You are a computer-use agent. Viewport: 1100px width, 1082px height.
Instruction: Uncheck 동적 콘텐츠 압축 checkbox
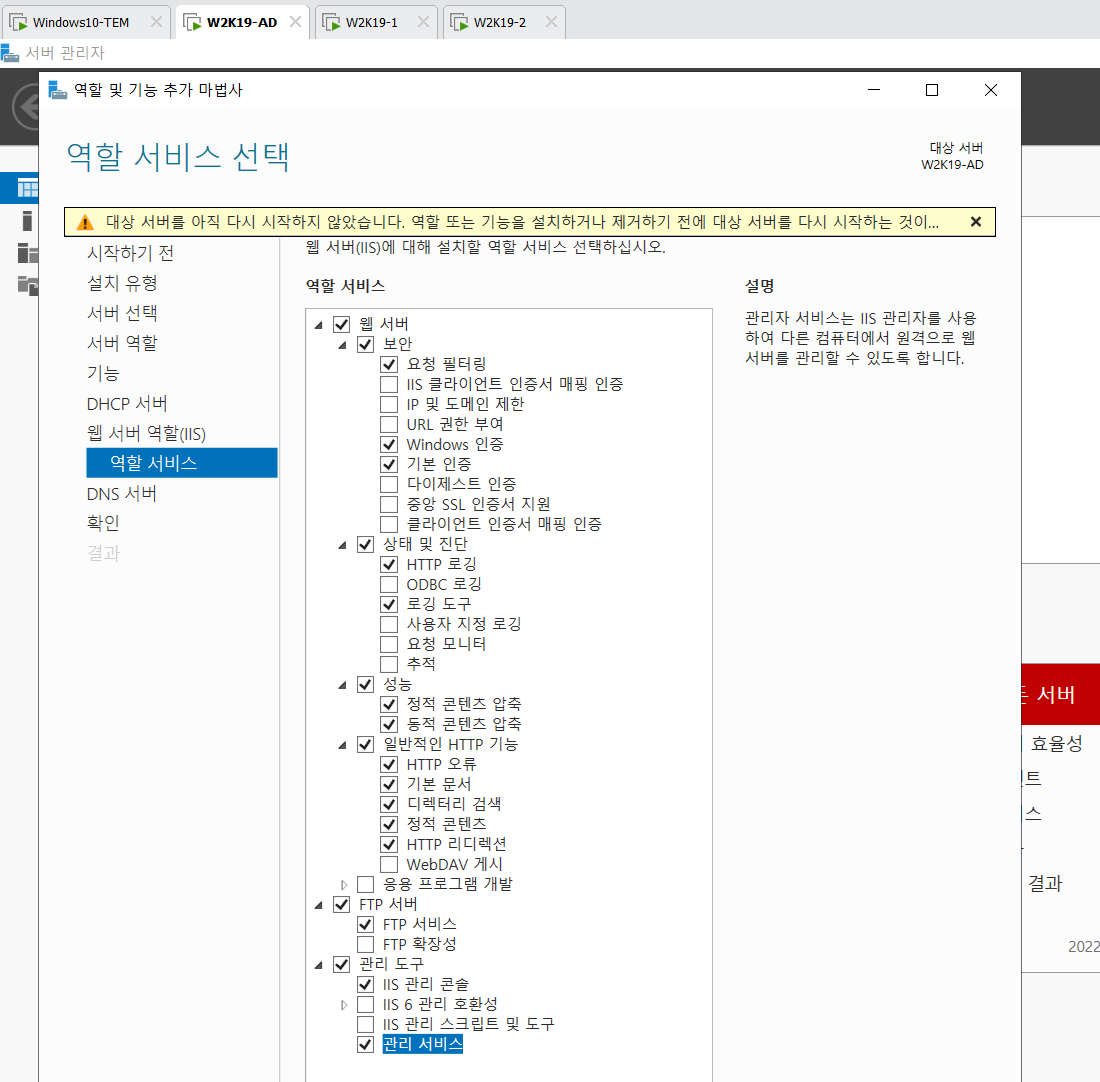pyautogui.click(x=389, y=724)
